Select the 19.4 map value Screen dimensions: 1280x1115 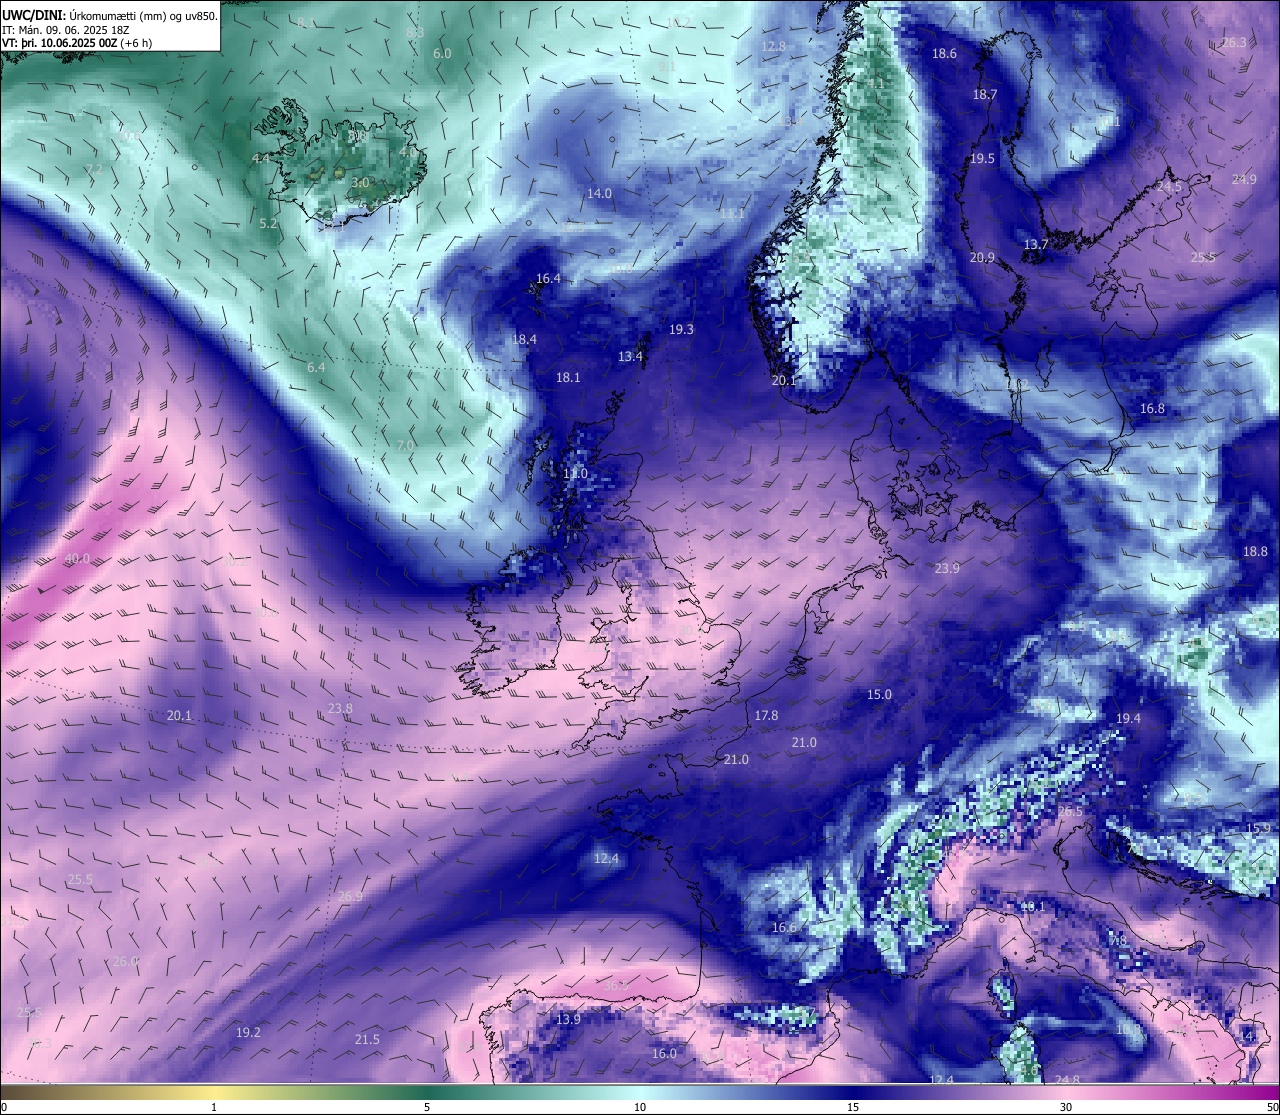coord(1128,719)
